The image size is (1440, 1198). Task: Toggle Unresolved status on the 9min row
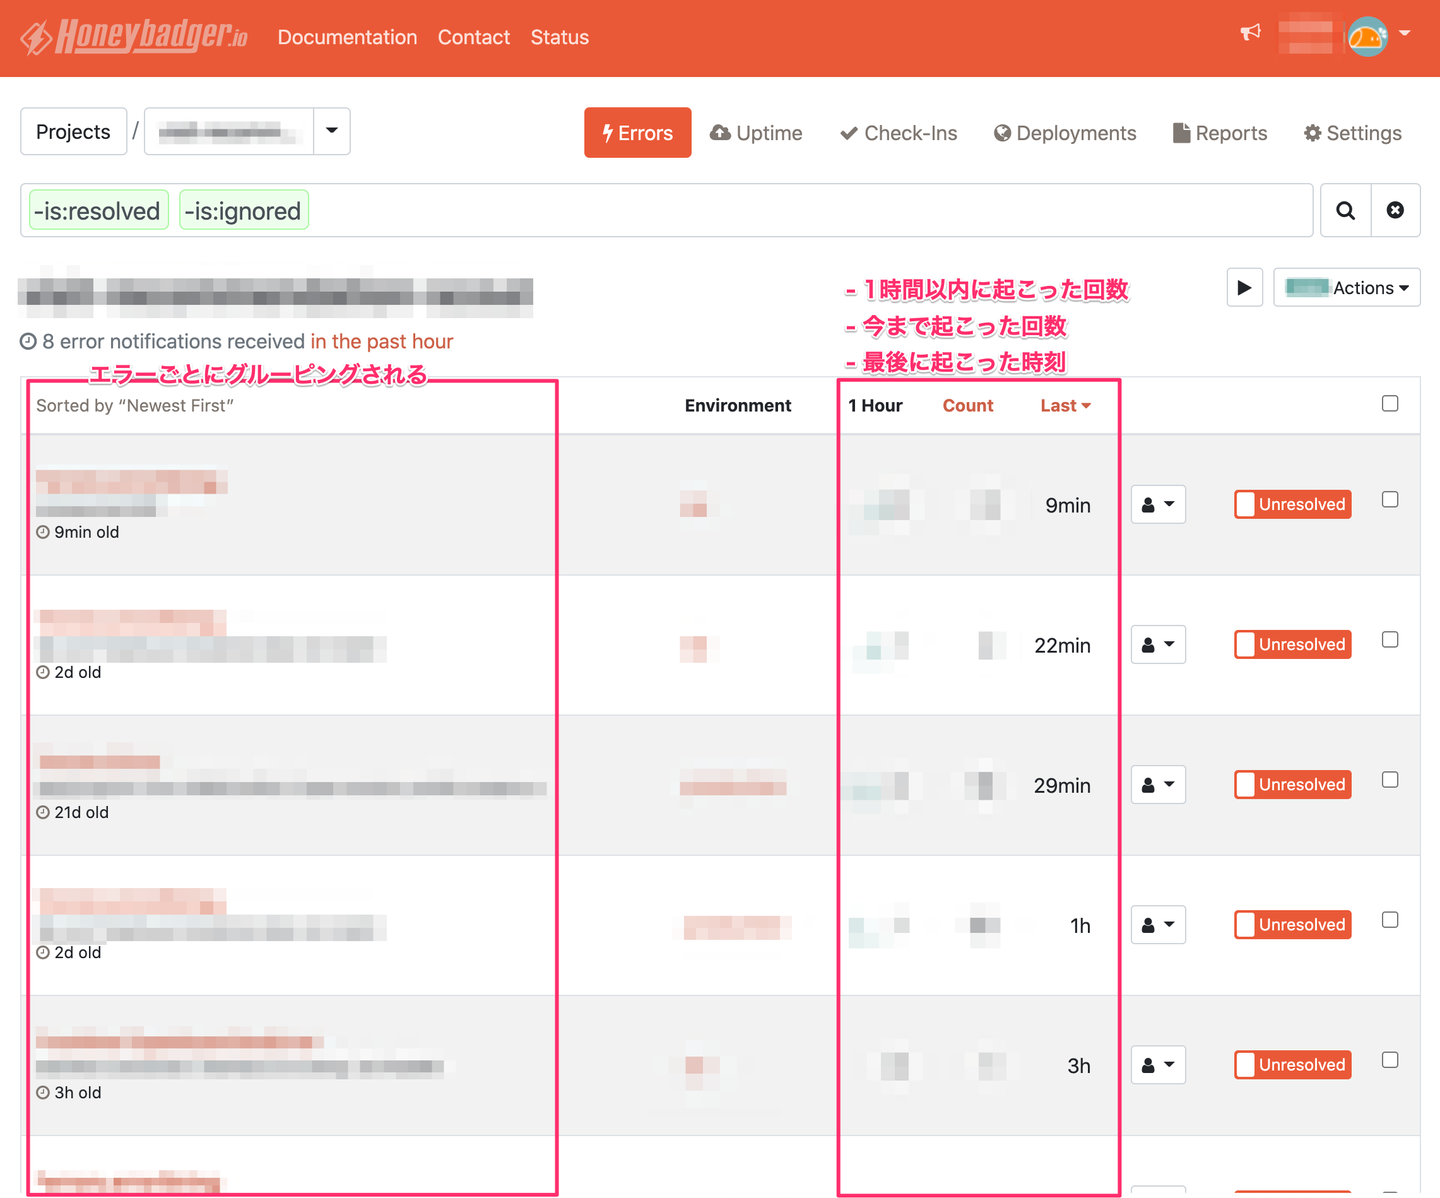point(1293,505)
